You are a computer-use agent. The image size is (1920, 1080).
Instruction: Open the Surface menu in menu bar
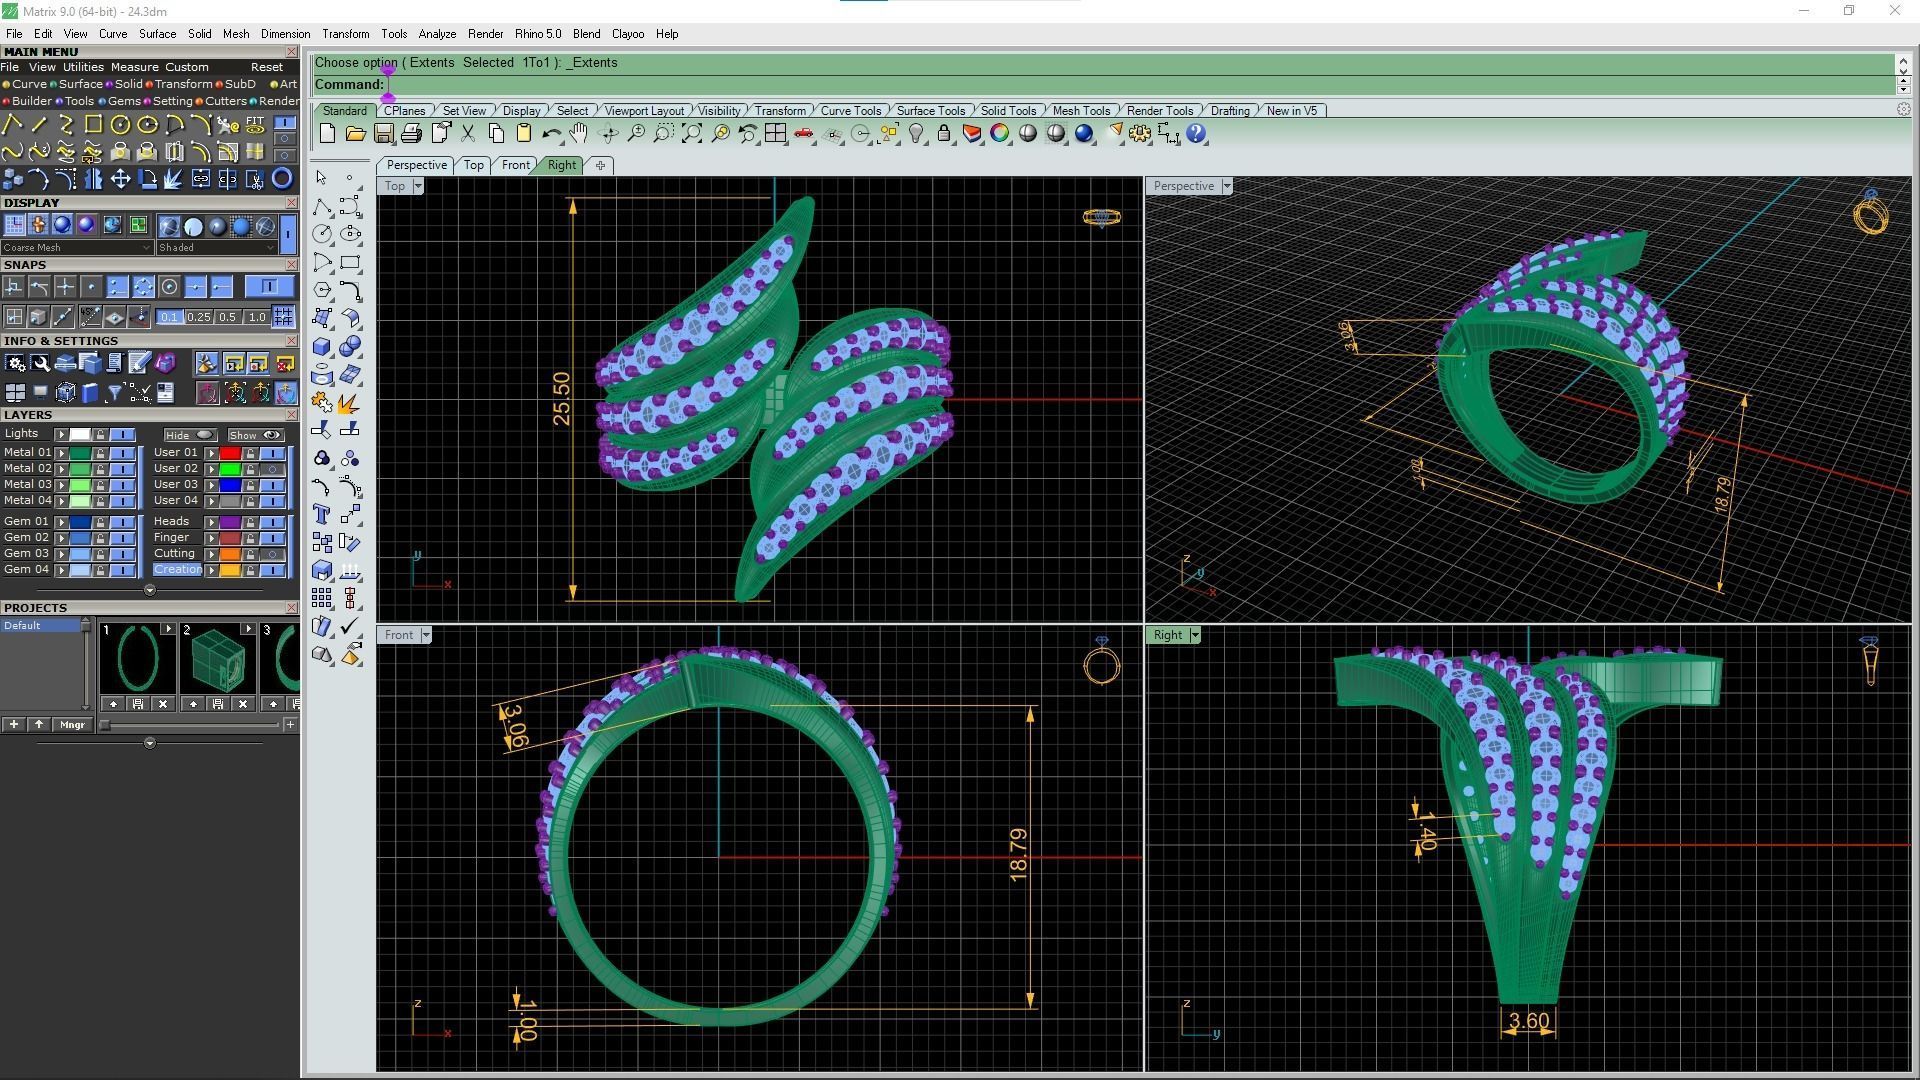click(x=157, y=34)
